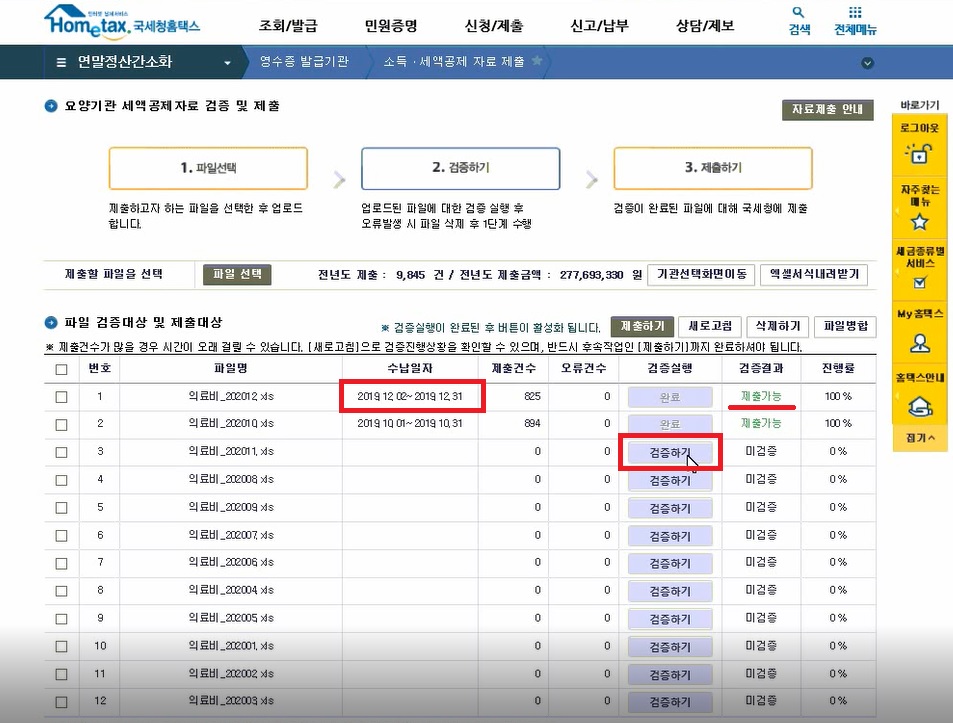953x723 pixels.
Task: Click the 파일 선택 button
Action: (x=238, y=274)
